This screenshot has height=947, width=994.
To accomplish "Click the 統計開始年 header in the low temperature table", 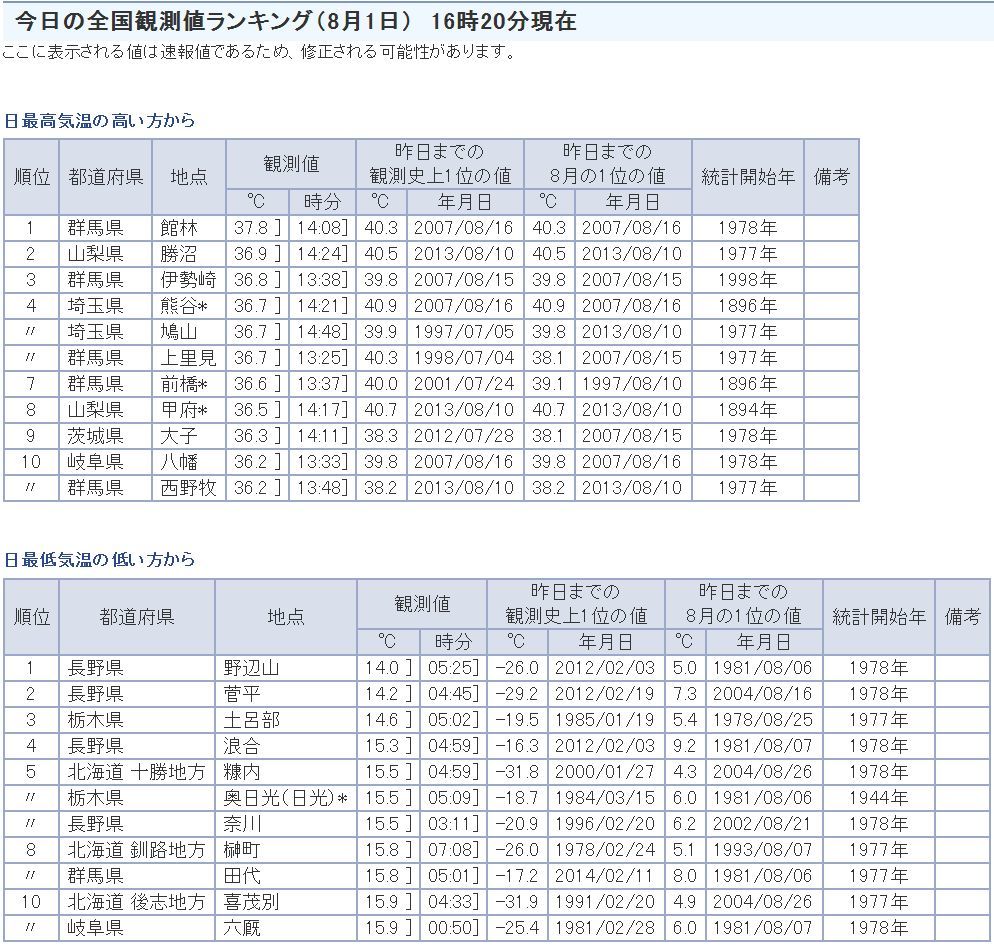I will [878, 617].
